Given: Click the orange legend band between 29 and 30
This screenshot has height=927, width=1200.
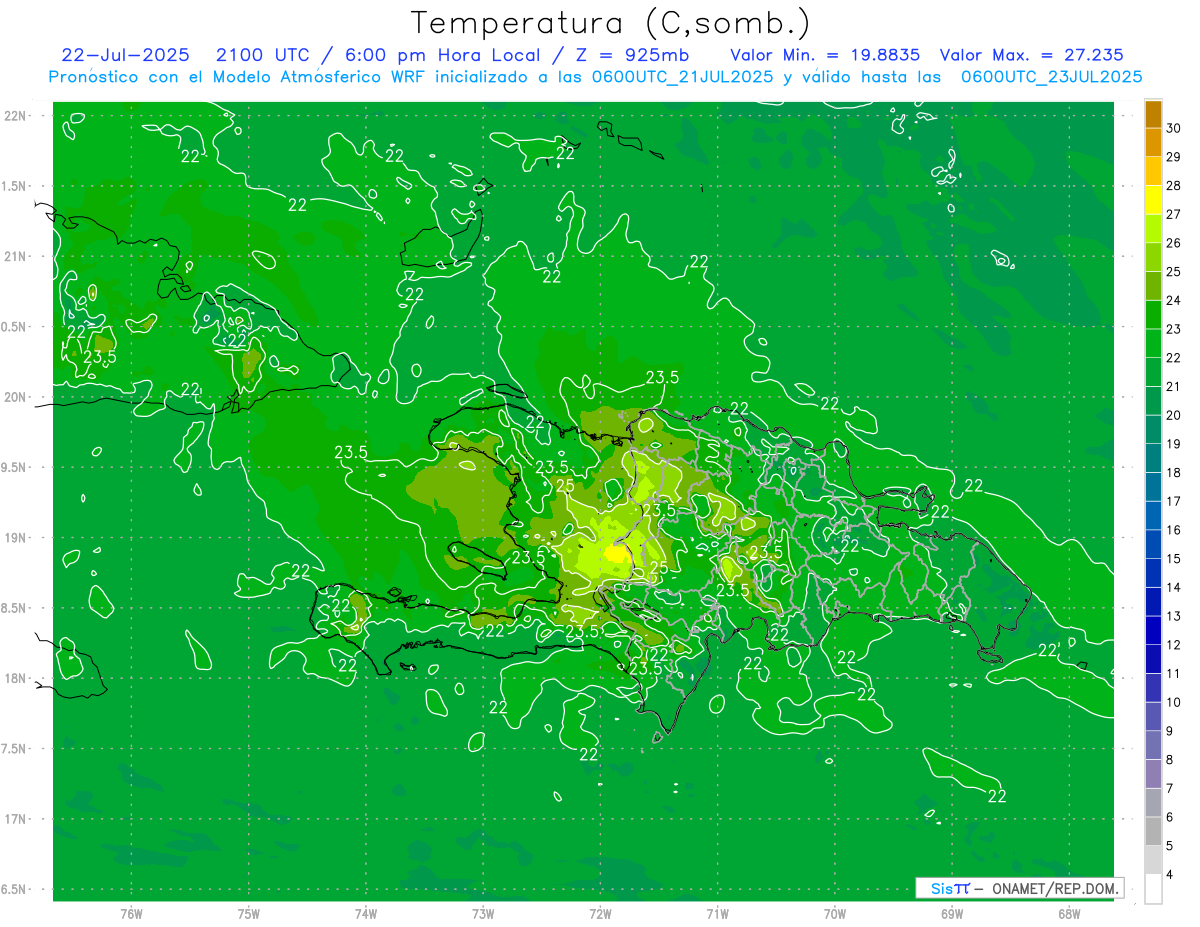Looking at the screenshot, I should [x=1153, y=142].
